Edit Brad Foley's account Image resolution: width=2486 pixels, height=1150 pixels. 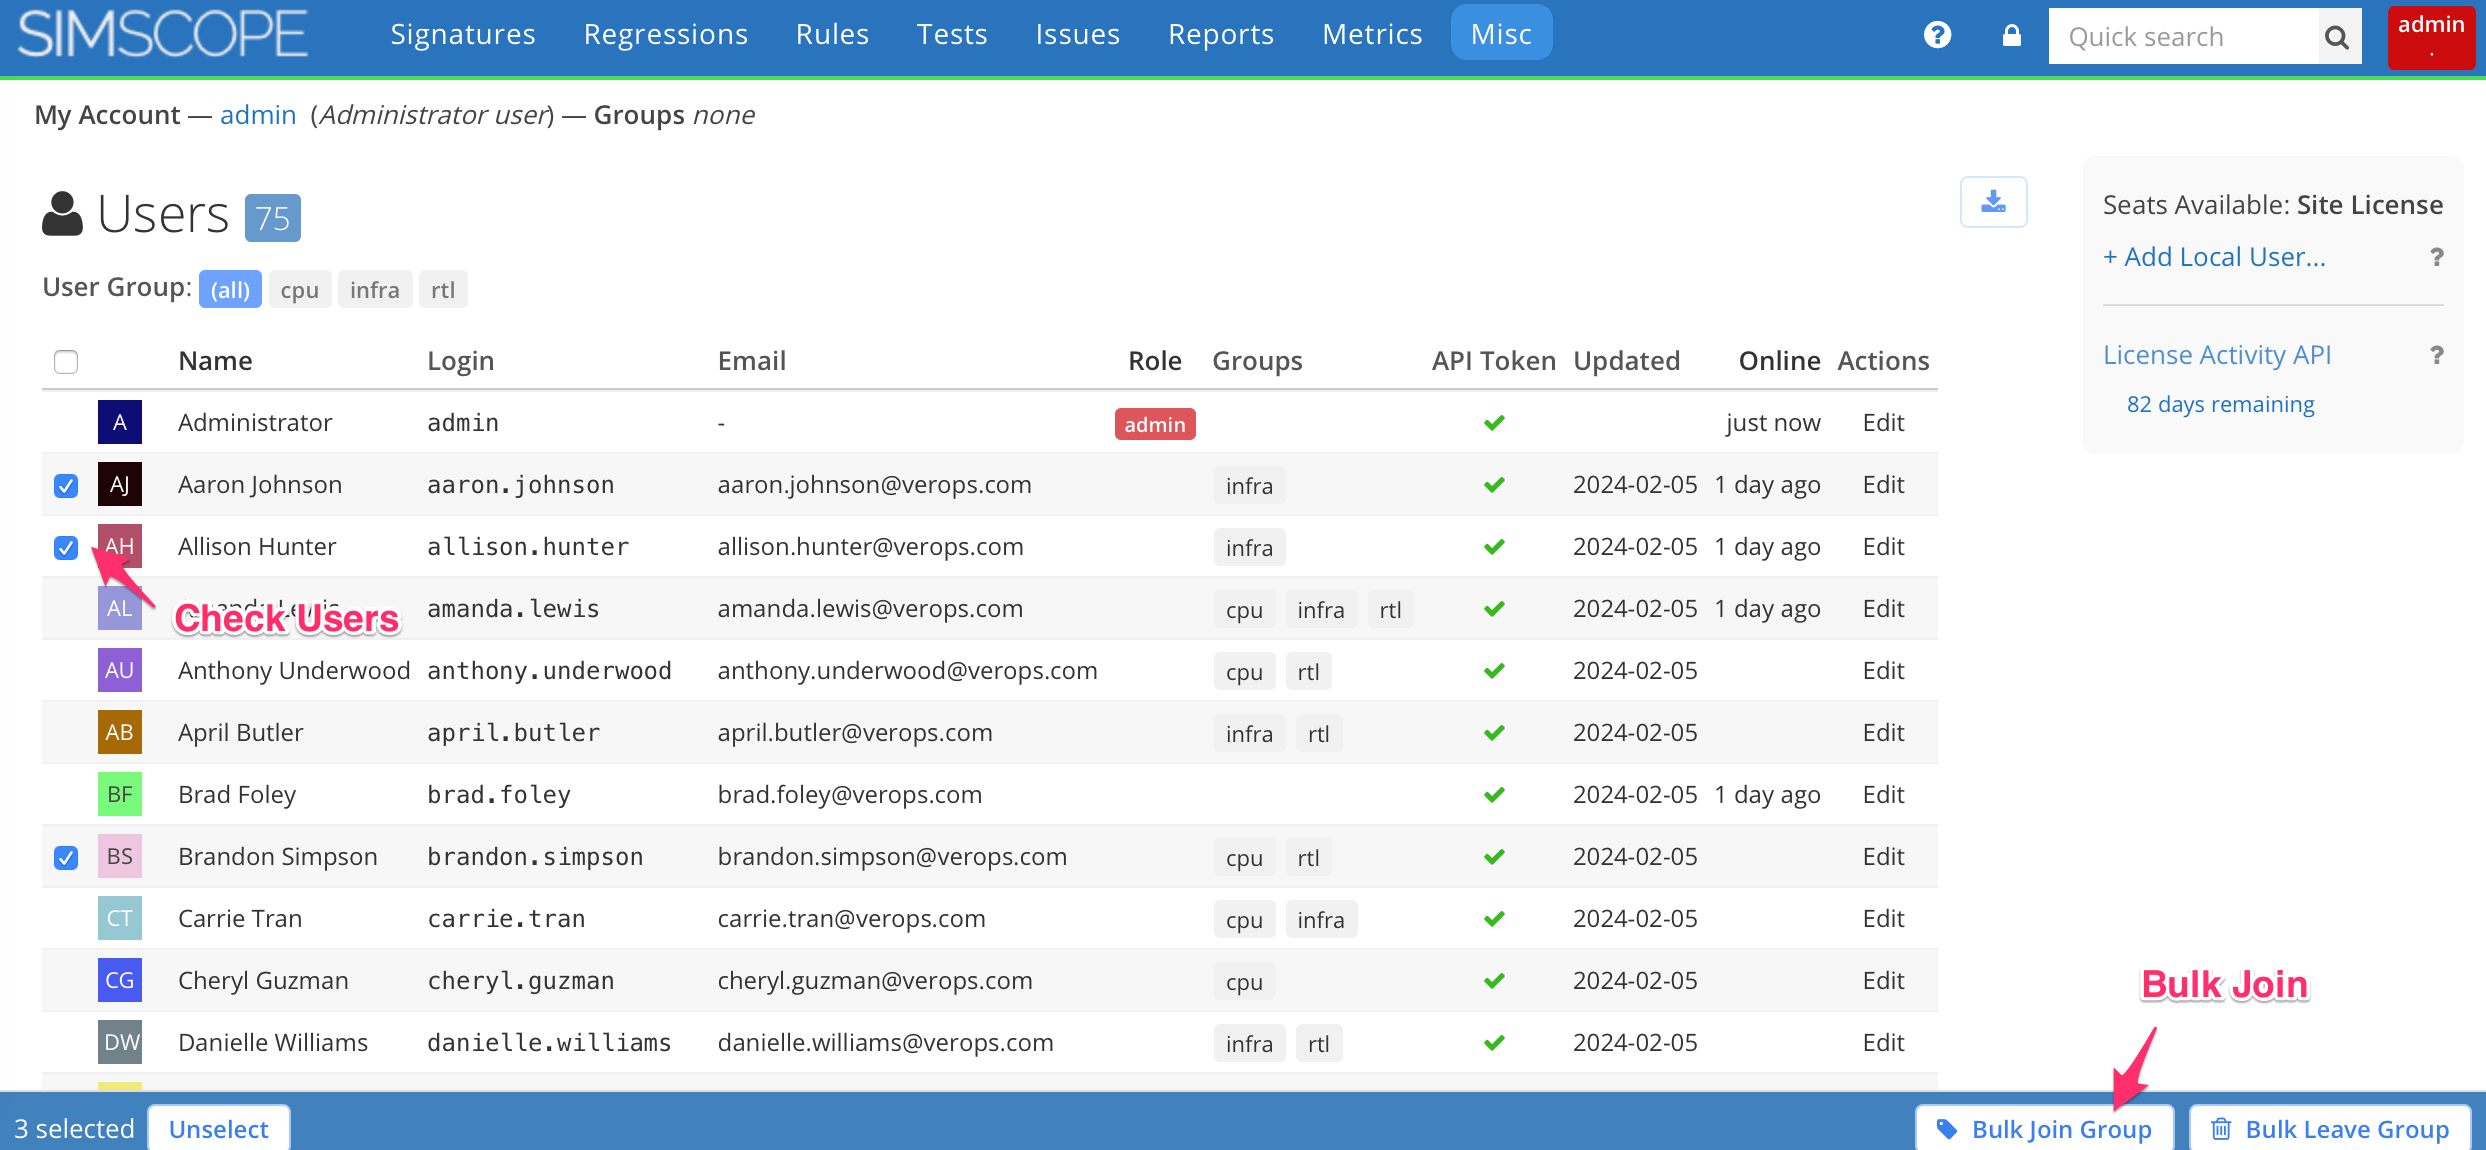(1883, 794)
